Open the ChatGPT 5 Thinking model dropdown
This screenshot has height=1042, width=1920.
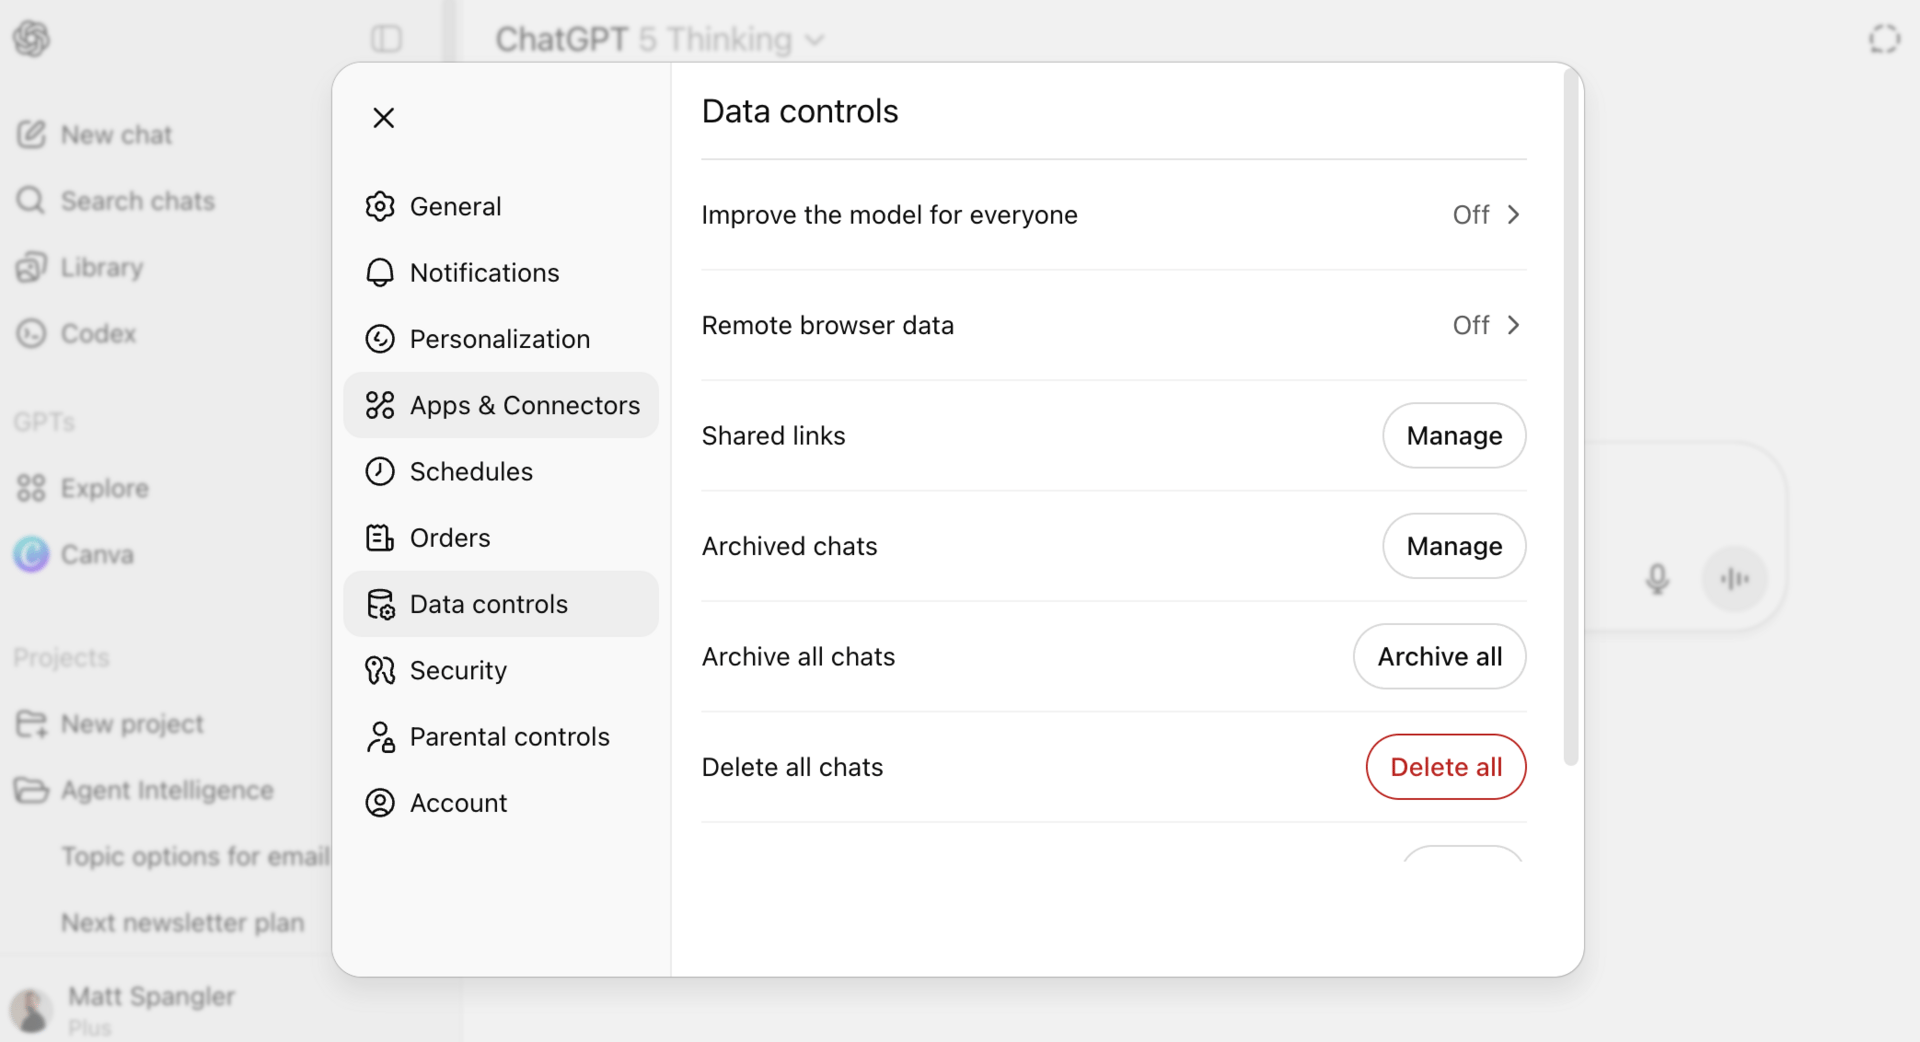coord(660,39)
